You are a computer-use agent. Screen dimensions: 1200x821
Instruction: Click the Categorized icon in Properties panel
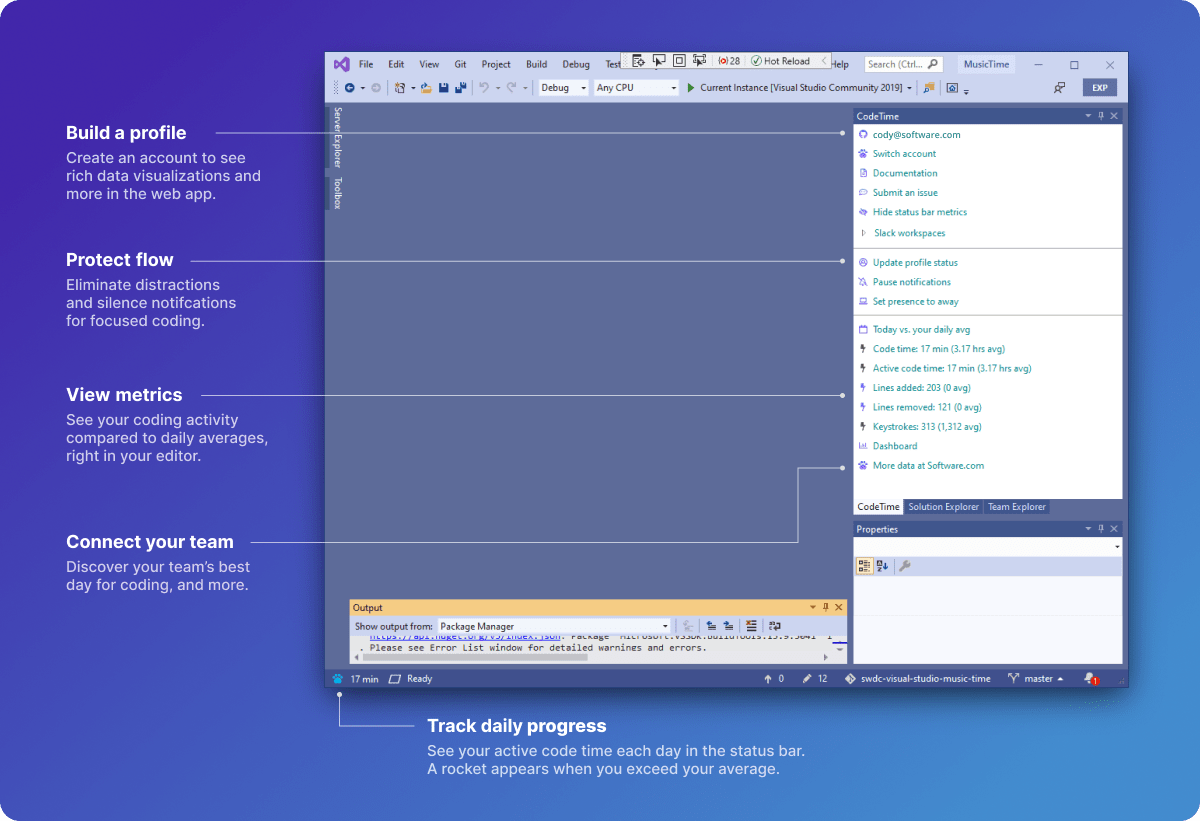(x=864, y=566)
